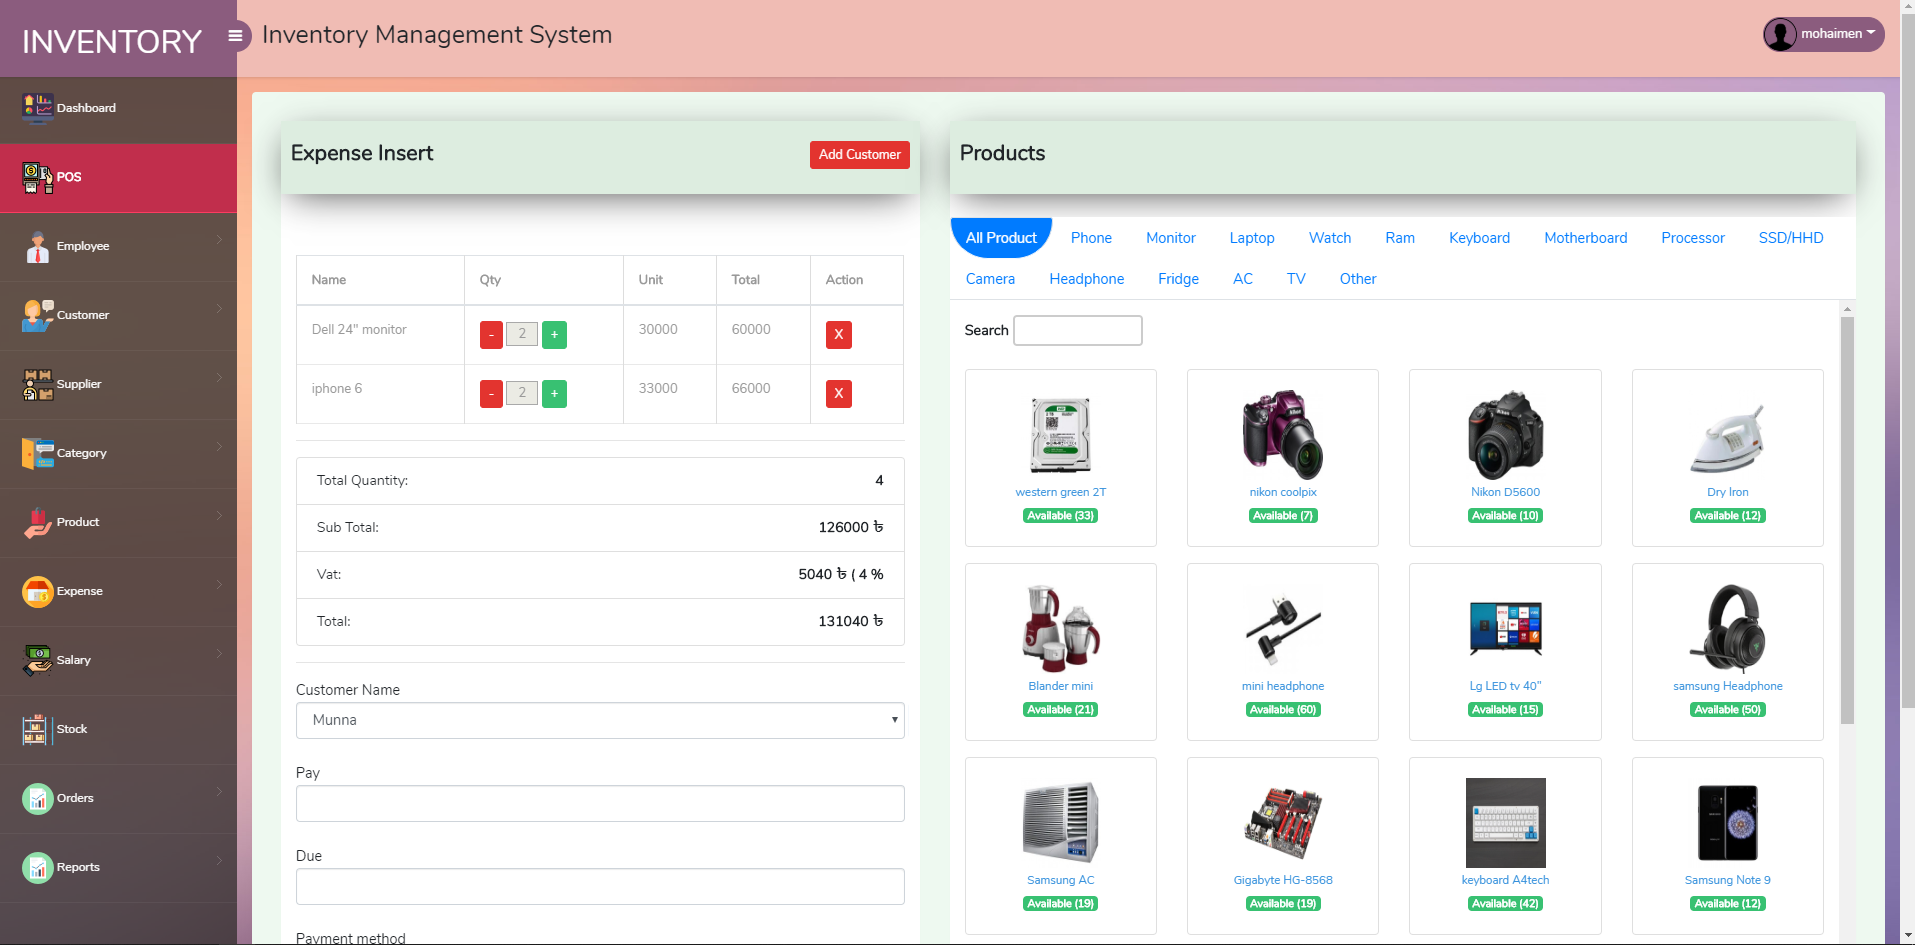Click the Salary money icon
Viewport: 1915px width, 945px height.
pos(38,660)
